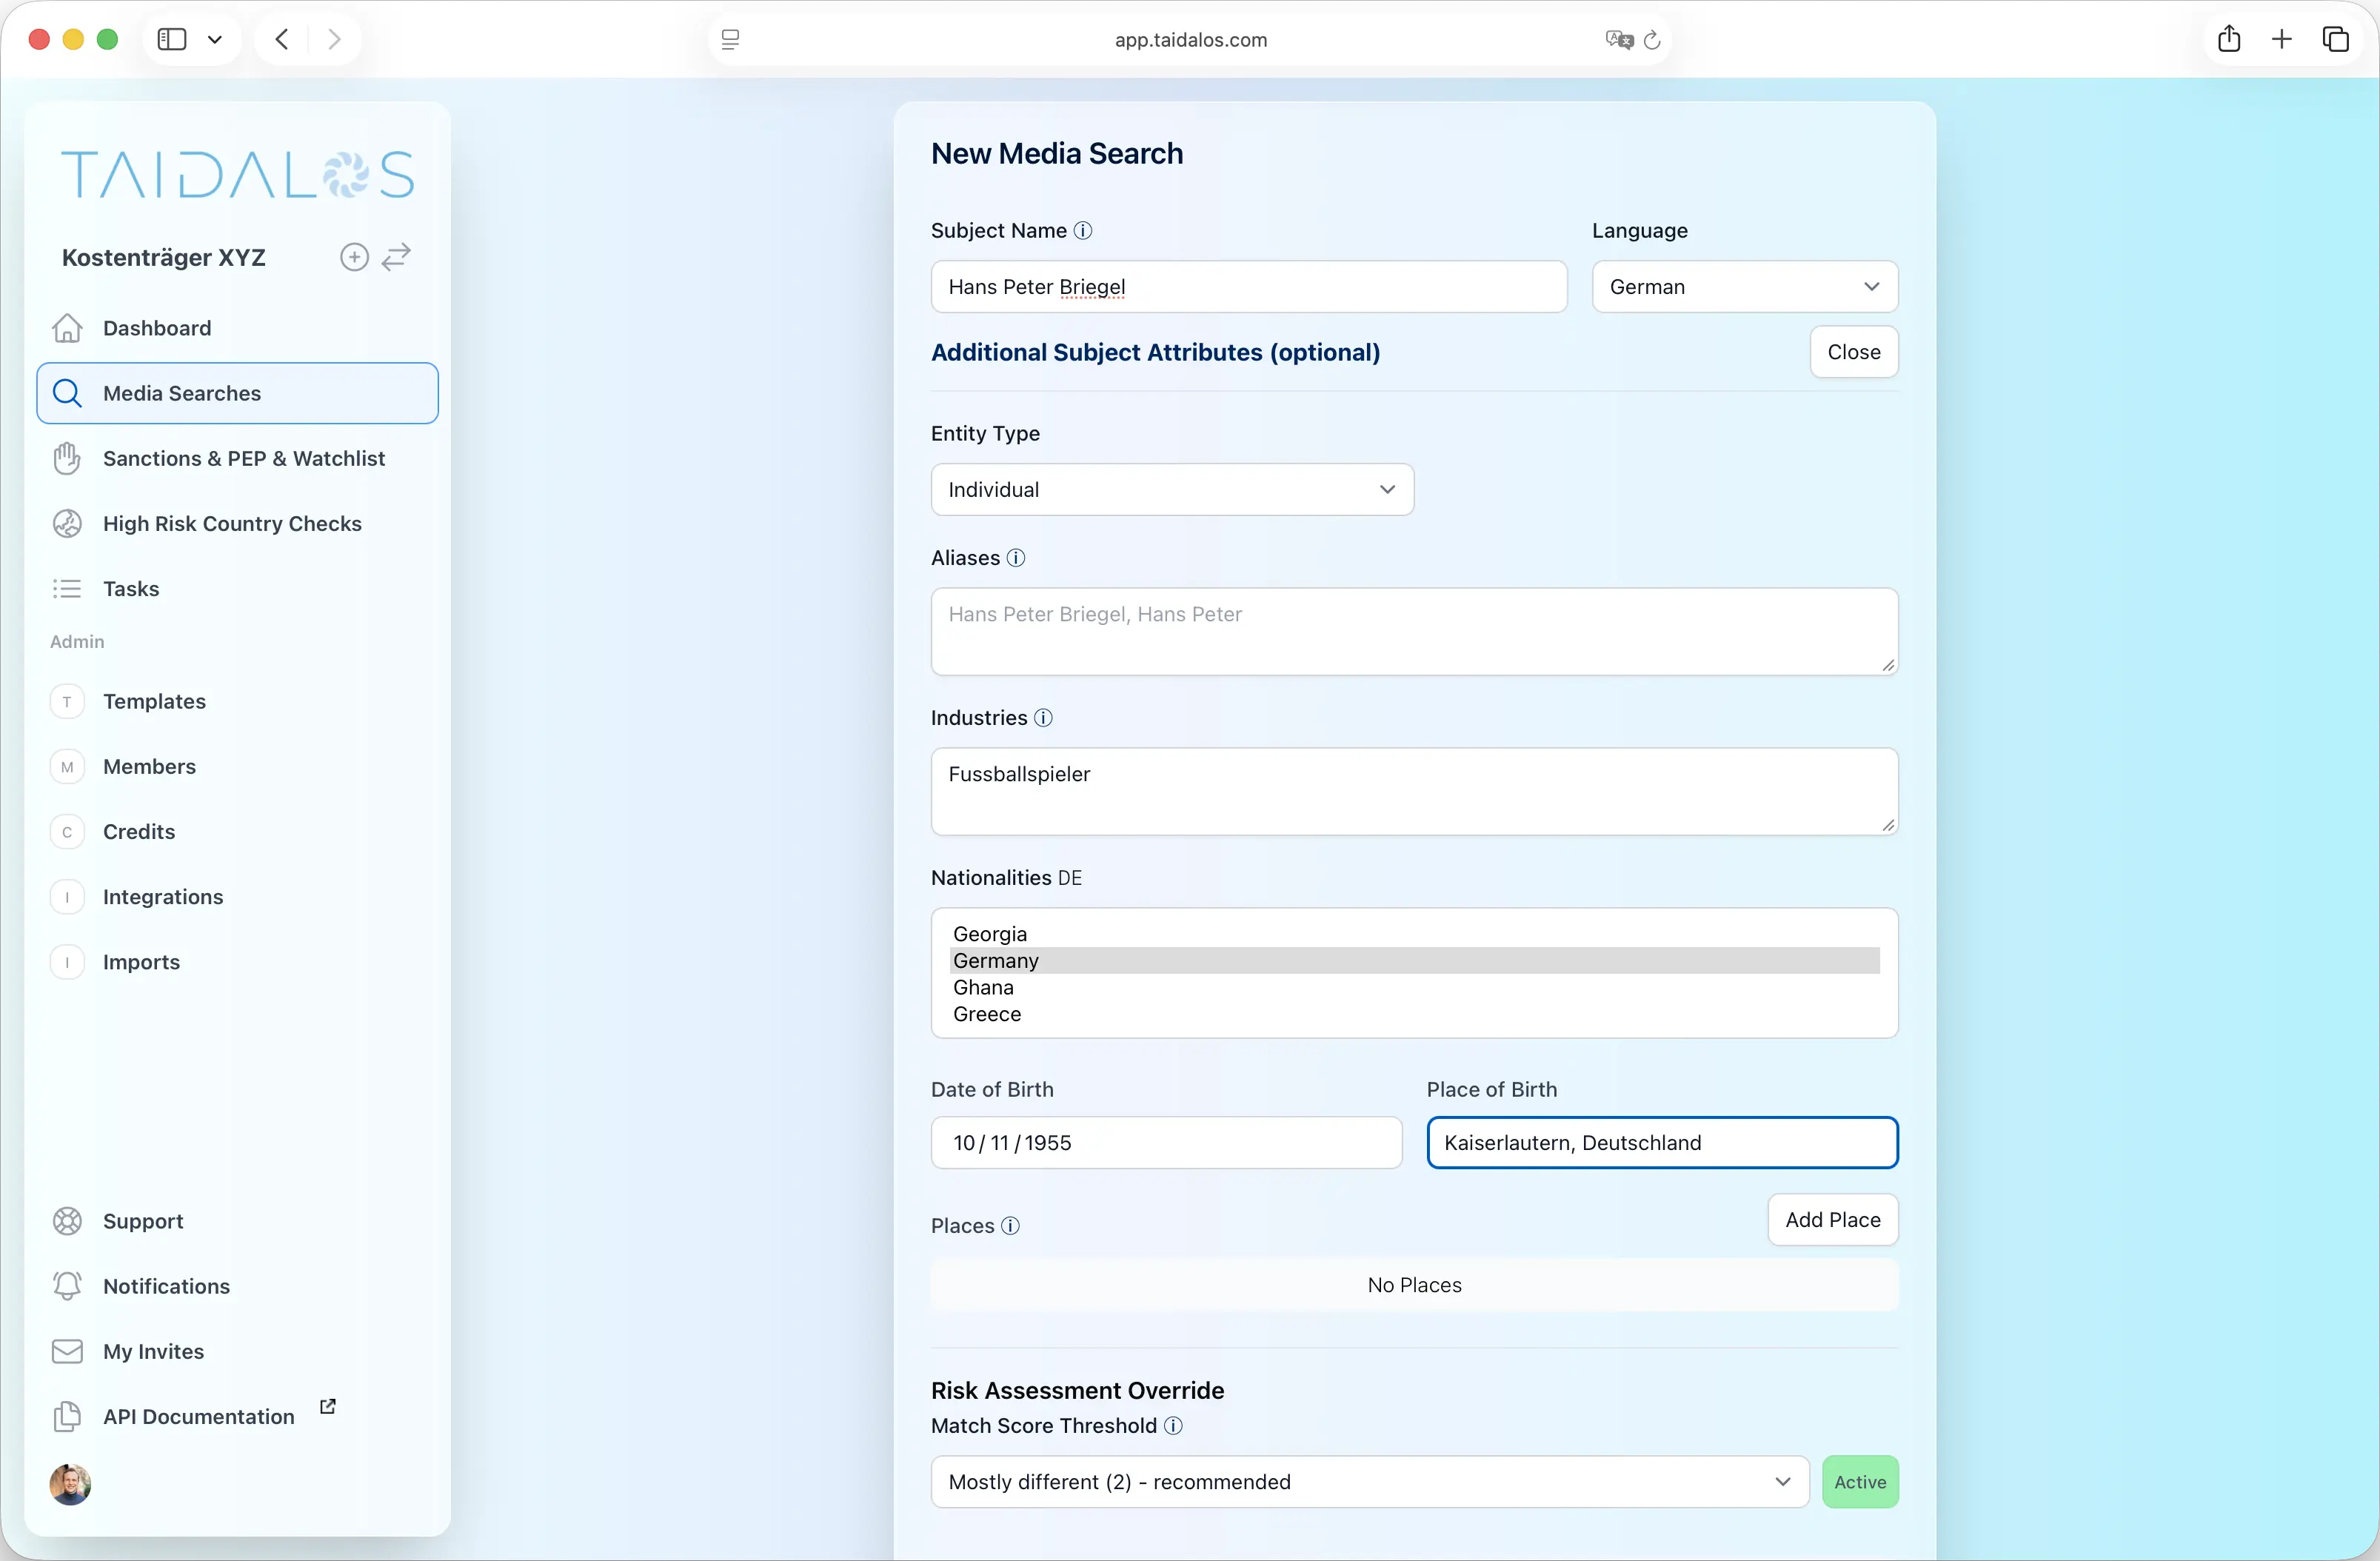This screenshot has height=1561, width=2380.
Task: Click the Subject Name info icon
Action: 1083,230
